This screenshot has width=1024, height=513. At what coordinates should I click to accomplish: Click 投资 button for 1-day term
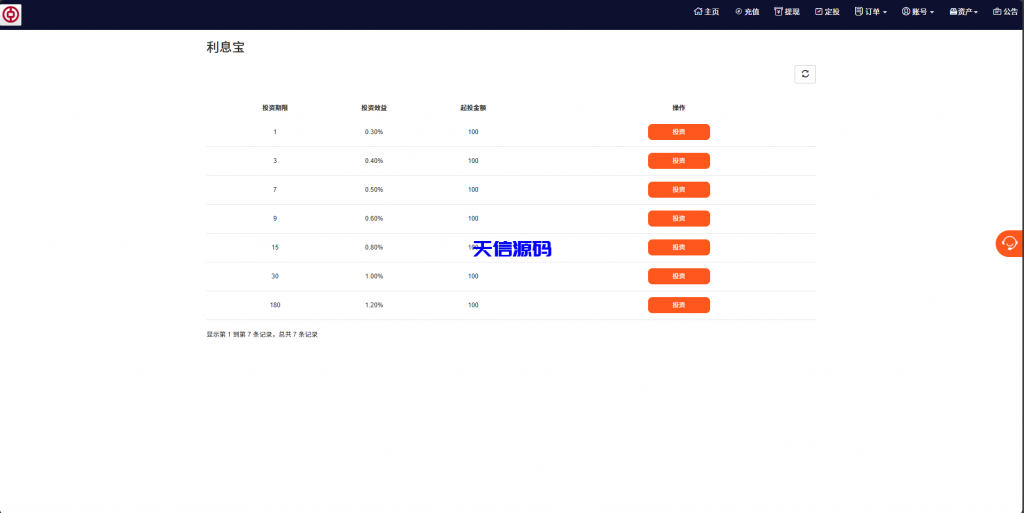click(x=678, y=132)
